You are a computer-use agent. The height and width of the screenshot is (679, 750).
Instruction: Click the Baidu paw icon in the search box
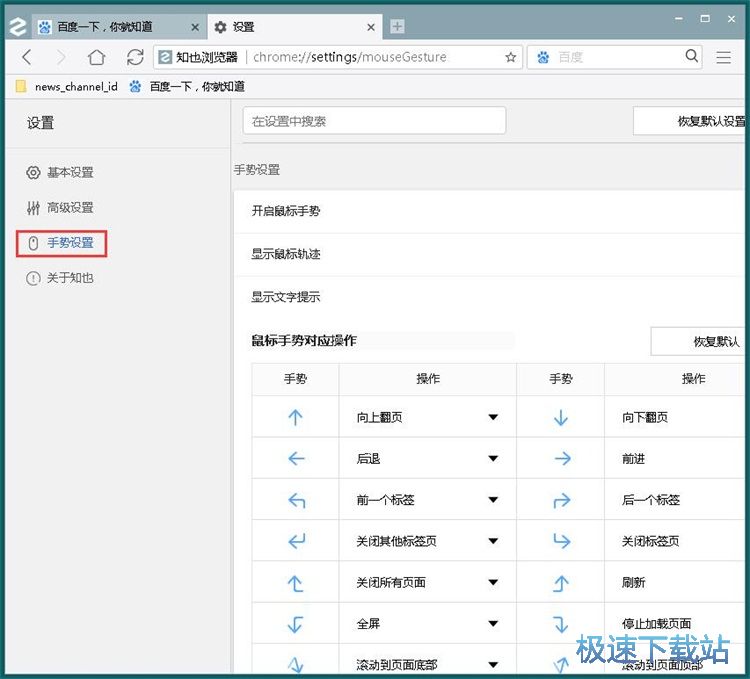coord(543,57)
